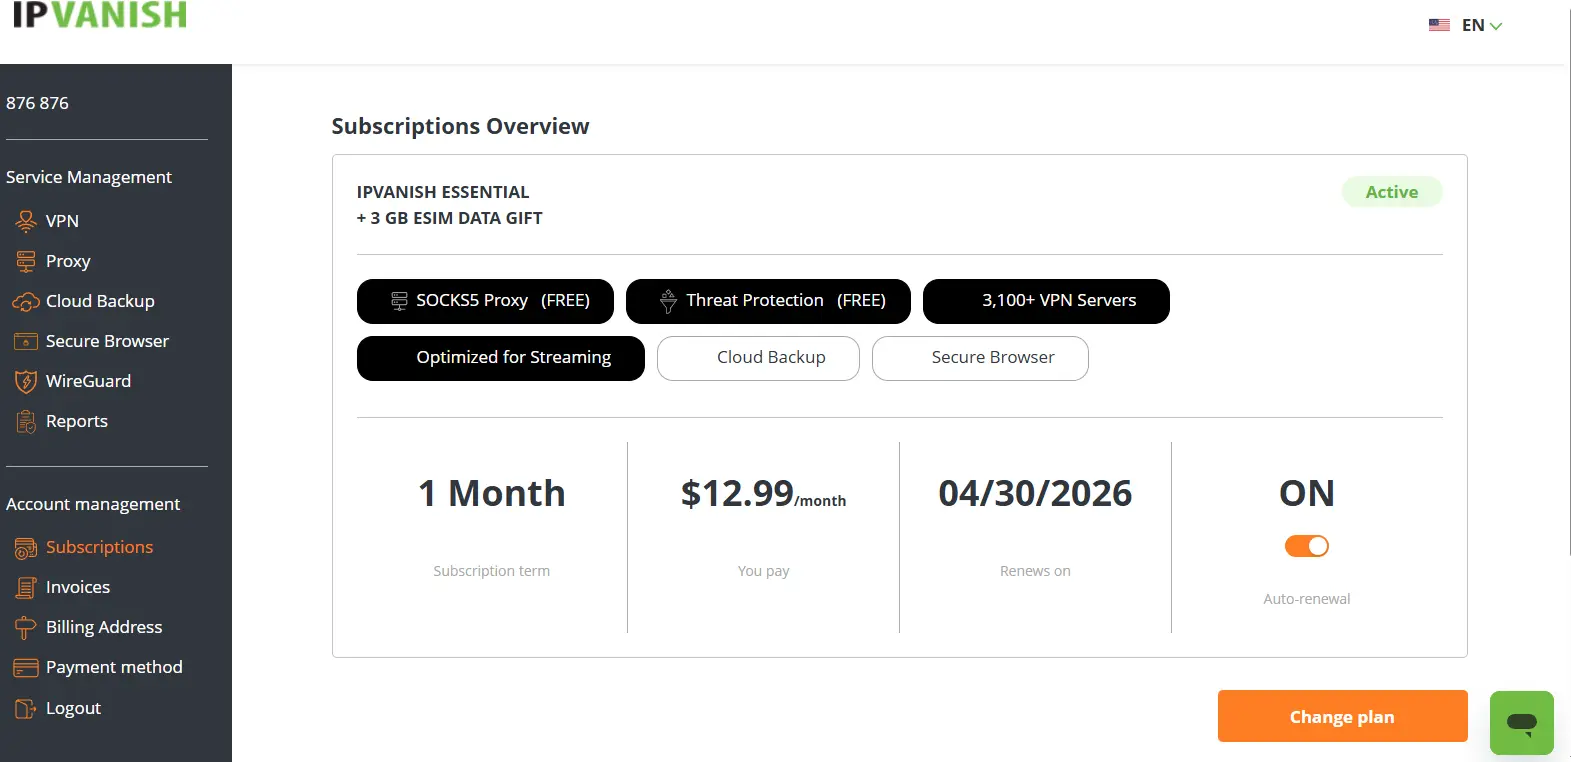The width and height of the screenshot is (1571, 762).
Task: Expand the EN language dropdown
Action: 1482,26
